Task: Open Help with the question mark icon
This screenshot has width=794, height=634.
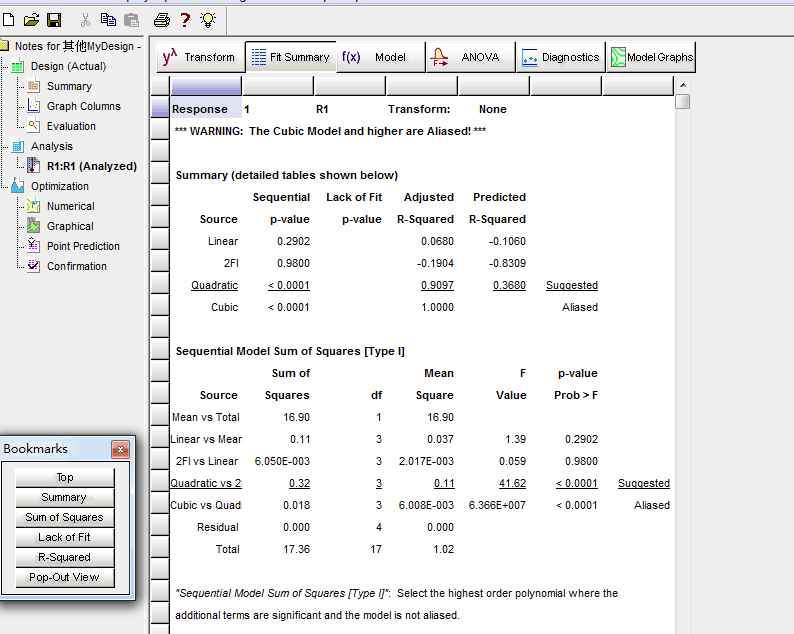Action: tap(185, 20)
